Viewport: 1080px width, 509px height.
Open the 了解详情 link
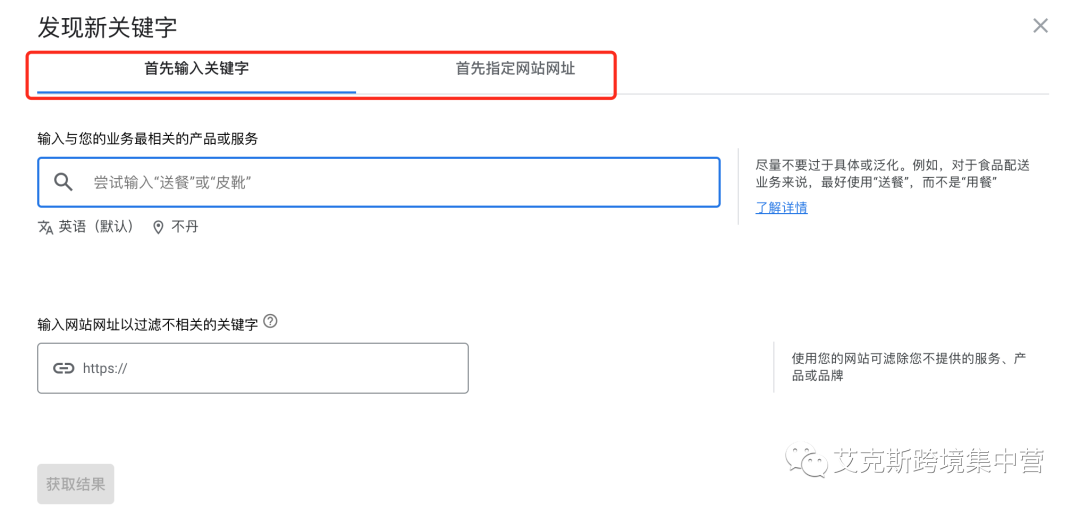coord(781,208)
